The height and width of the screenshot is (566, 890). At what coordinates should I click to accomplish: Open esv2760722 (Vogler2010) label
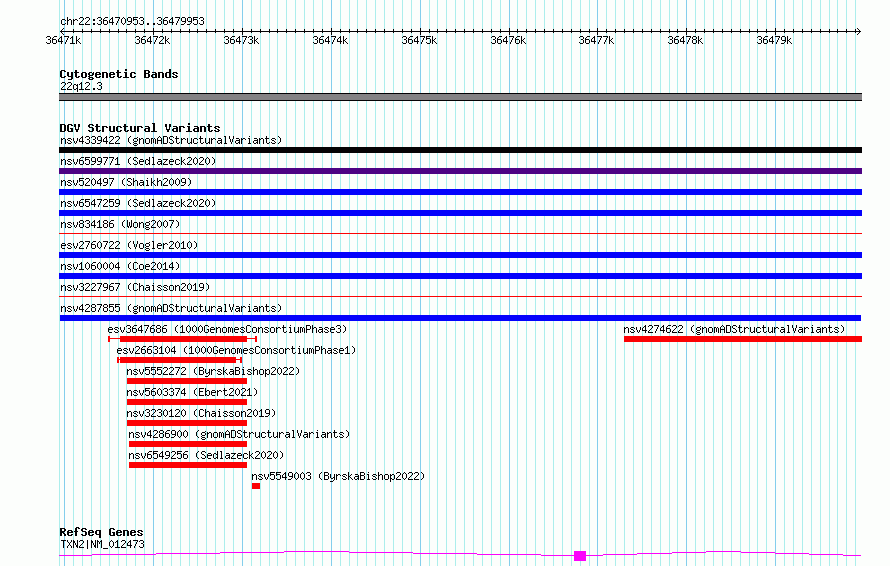click(x=129, y=245)
